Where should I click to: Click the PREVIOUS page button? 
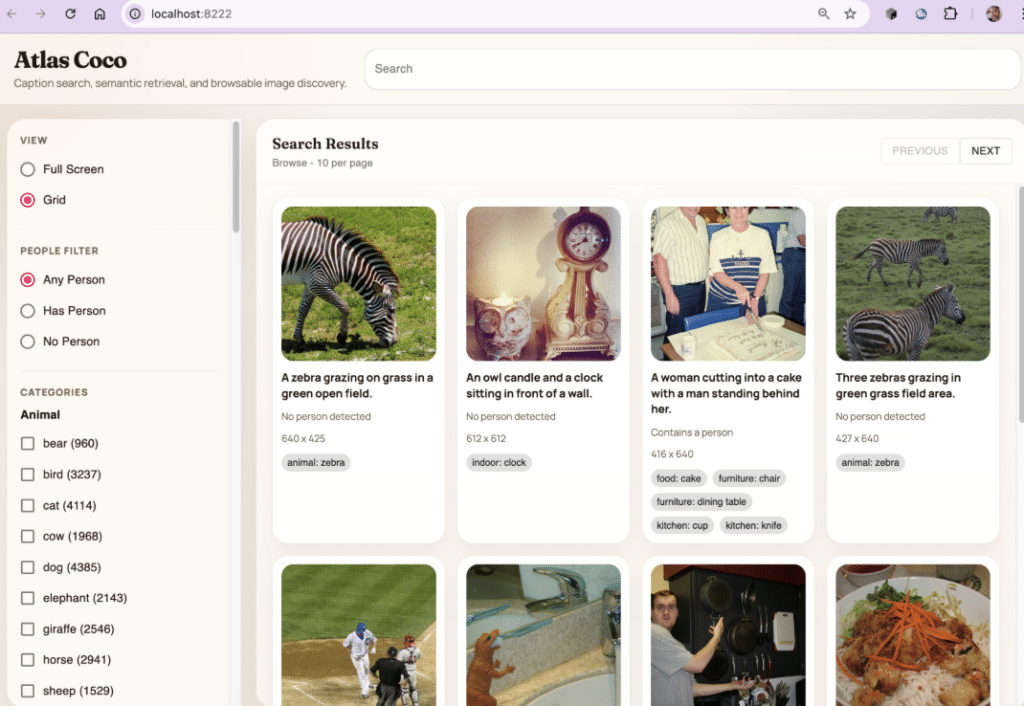pos(920,151)
